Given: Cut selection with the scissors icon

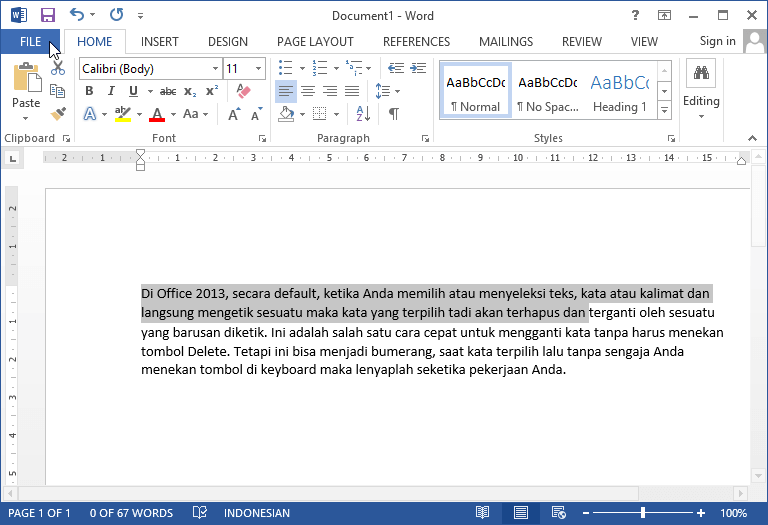Looking at the screenshot, I should (58, 68).
